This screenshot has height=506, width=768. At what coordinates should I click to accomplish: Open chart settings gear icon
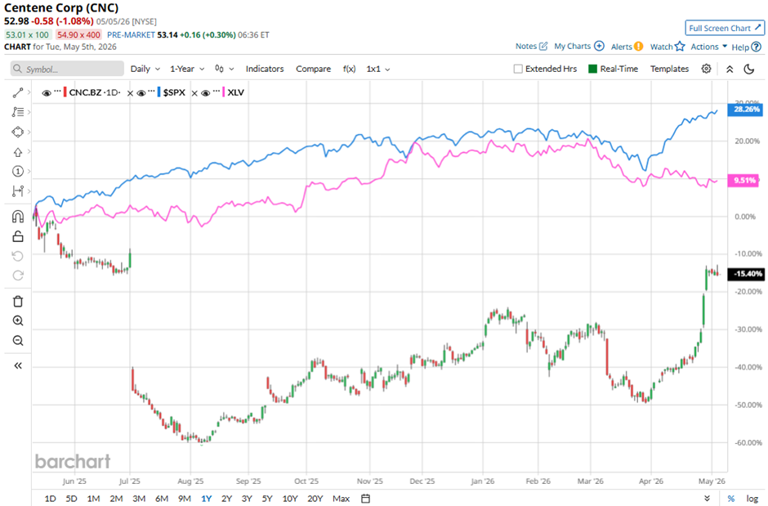706,69
